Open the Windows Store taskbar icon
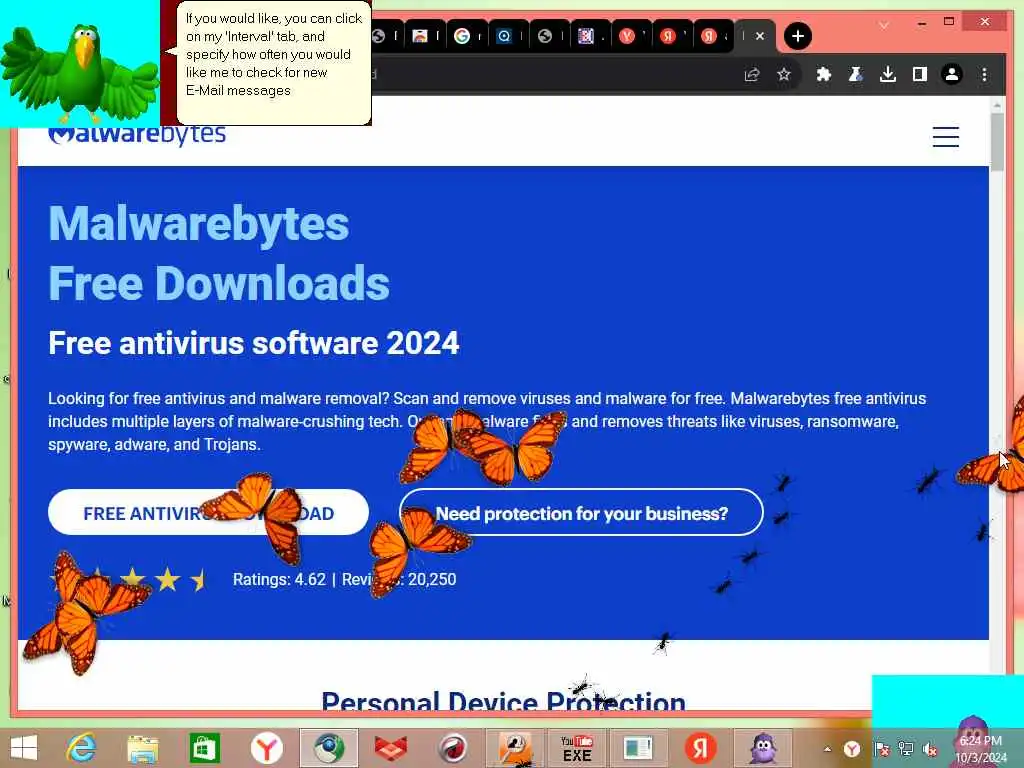Screen dimensions: 1024x768 point(204,748)
